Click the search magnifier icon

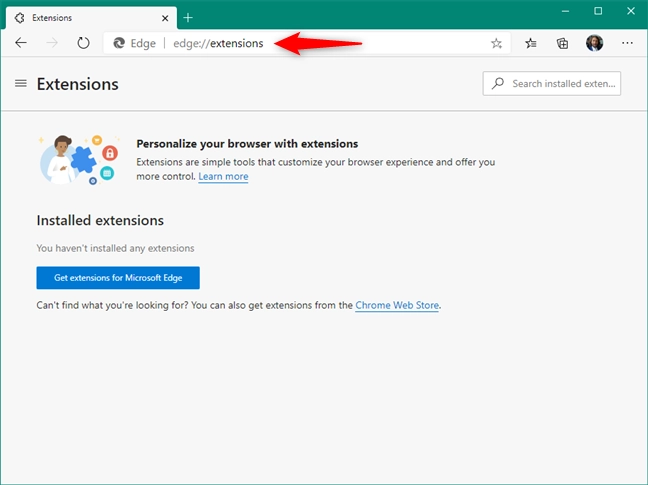498,83
